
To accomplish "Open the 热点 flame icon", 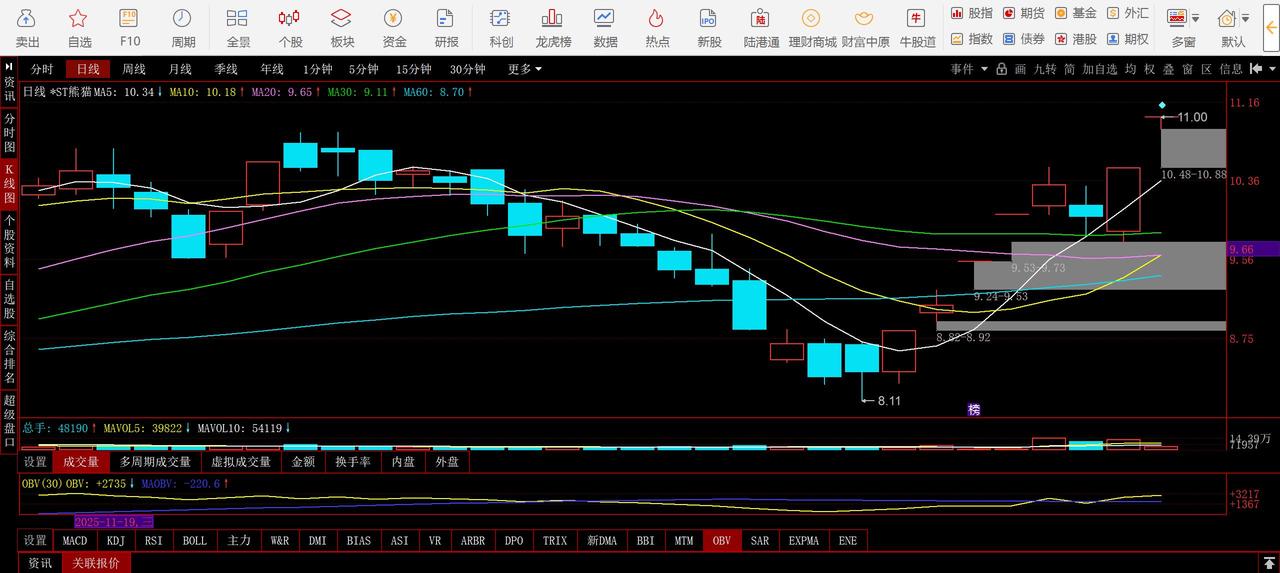I will (657, 27).
